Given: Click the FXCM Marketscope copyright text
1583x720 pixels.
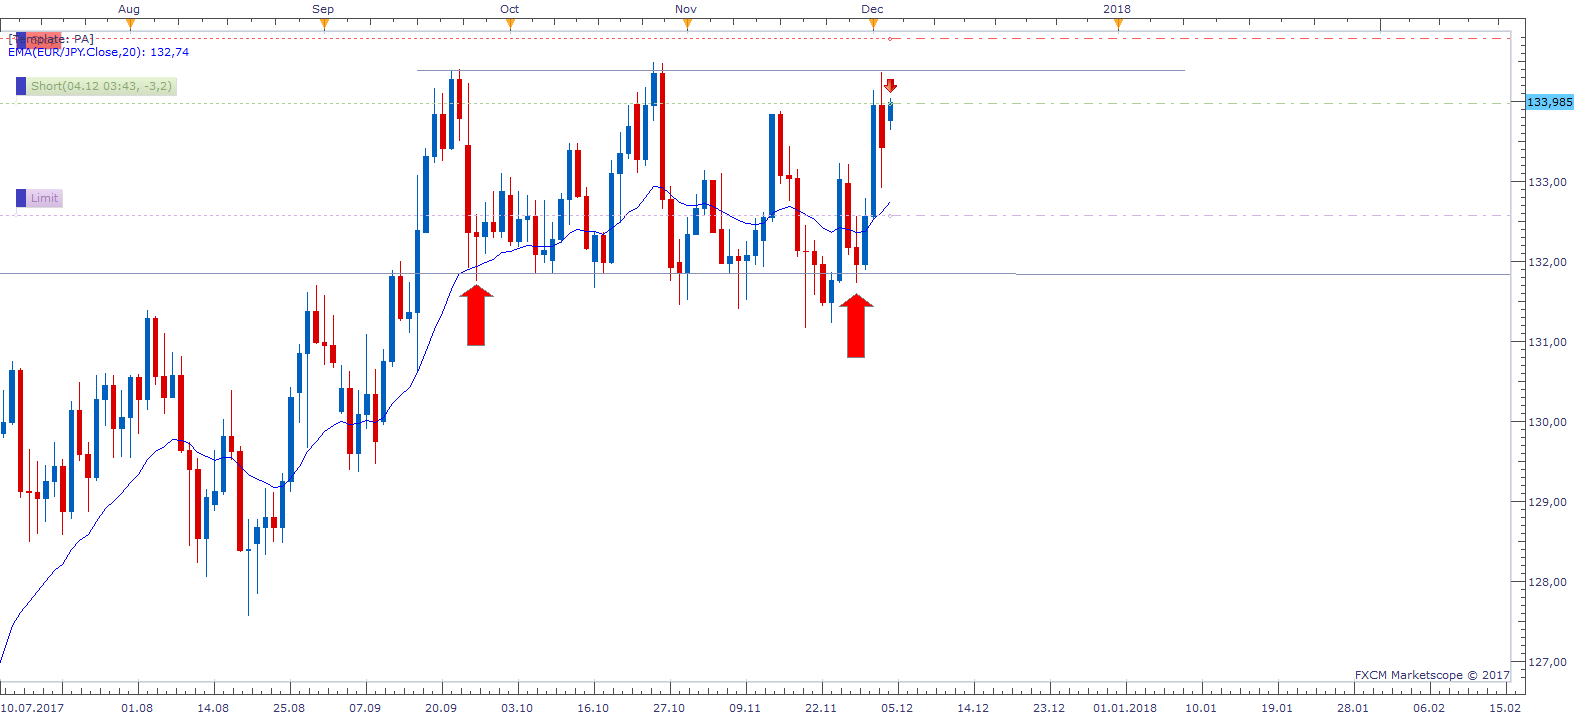Looking at the screenshot, I should point(1431,675).
